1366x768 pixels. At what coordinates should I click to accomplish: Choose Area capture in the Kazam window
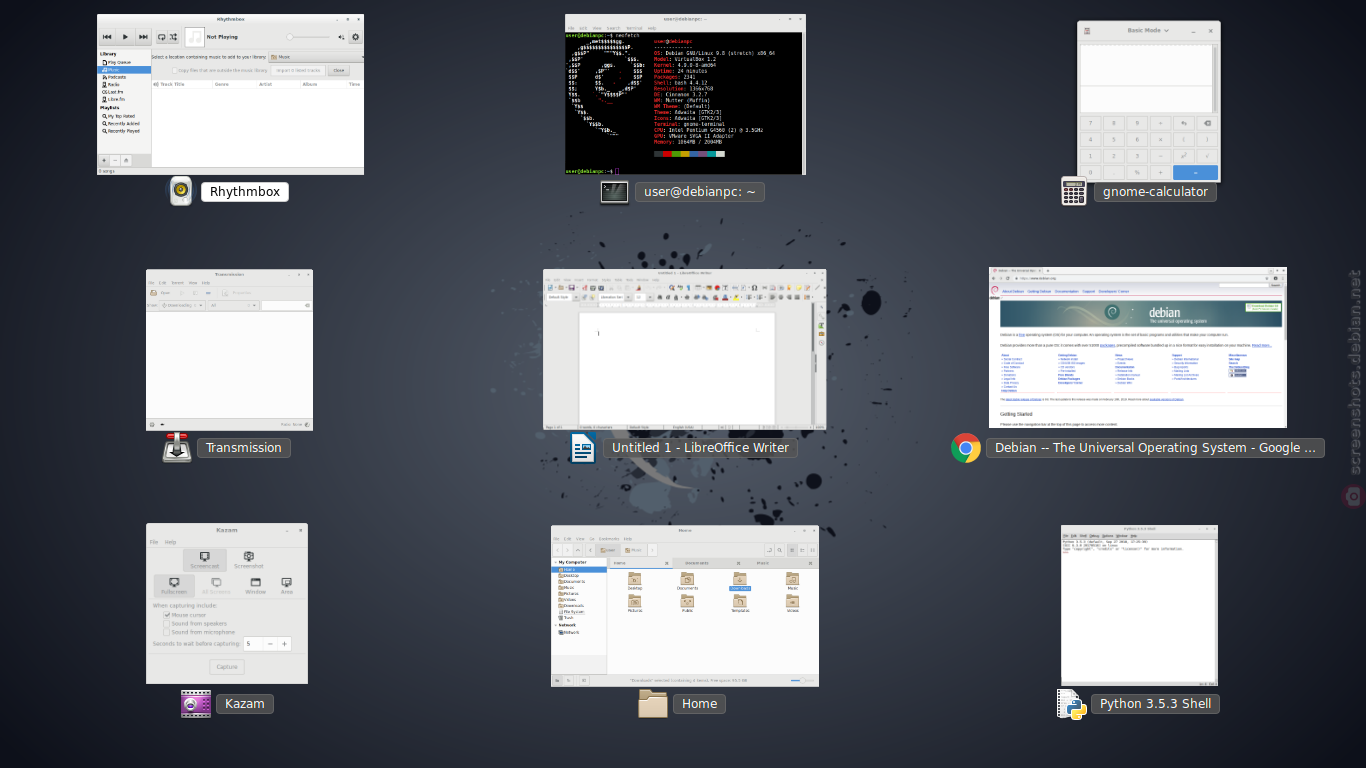[x=287, y=585]
